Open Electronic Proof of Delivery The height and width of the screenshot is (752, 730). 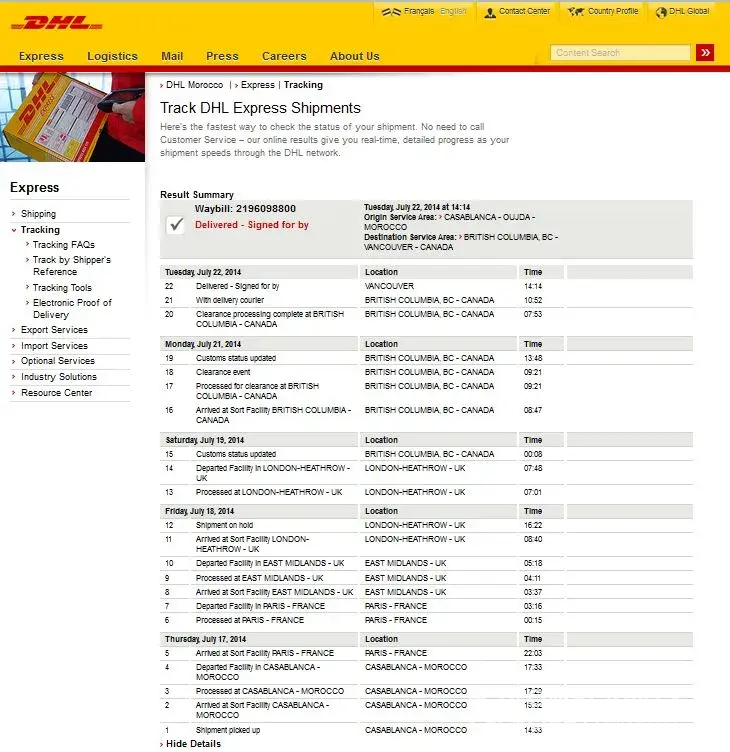pos(72,309)
